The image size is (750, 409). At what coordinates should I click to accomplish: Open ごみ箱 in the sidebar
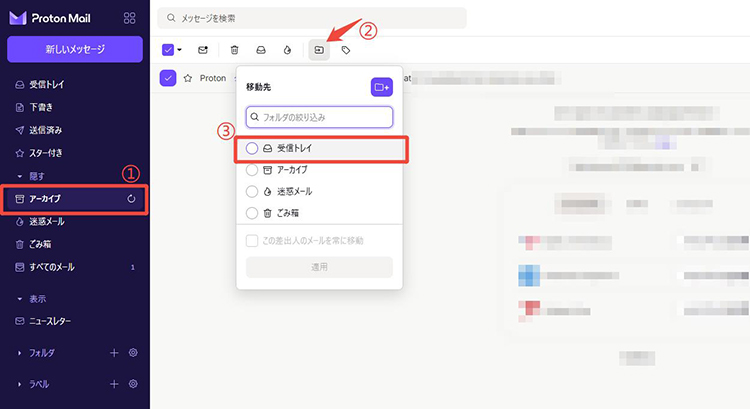pyautogui.click(x=75, y=244)
